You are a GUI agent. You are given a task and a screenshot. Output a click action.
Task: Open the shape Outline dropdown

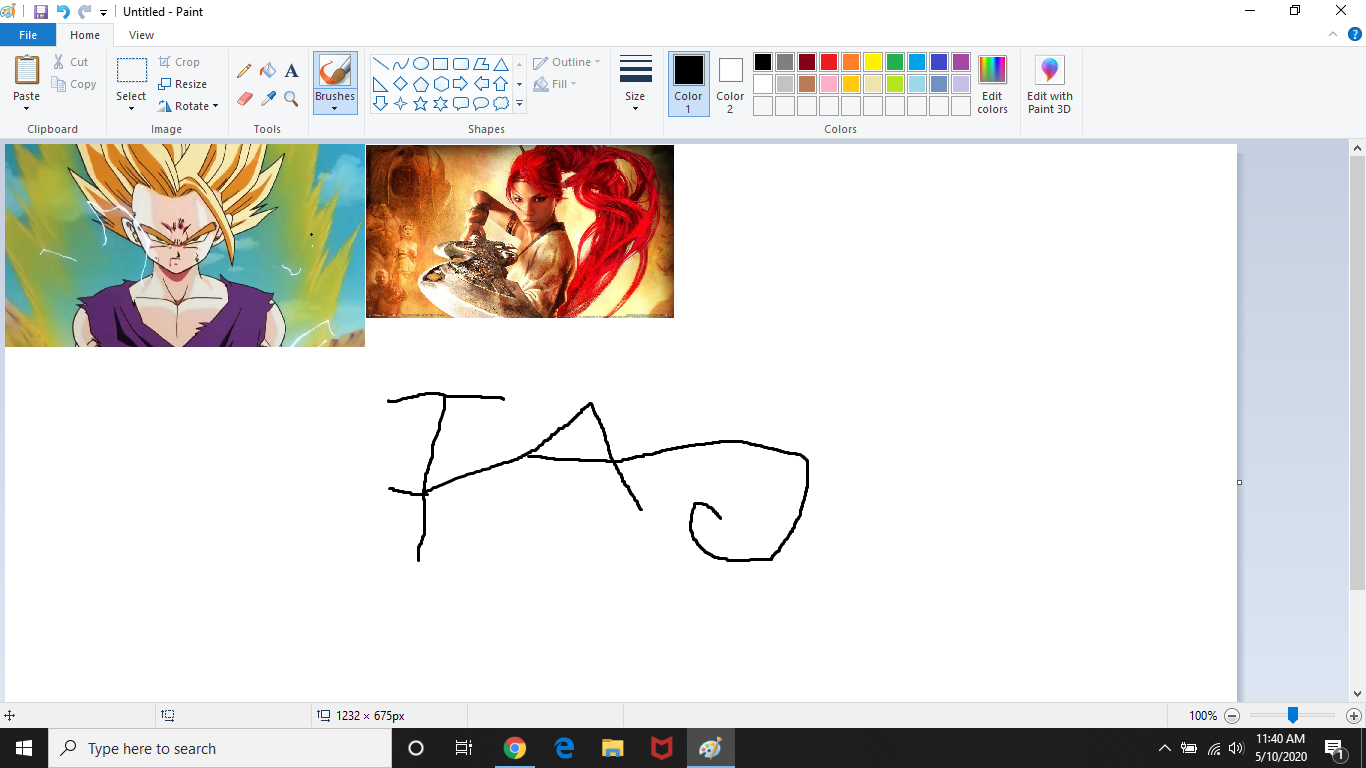pyautogui.click(x=567, y=62)
